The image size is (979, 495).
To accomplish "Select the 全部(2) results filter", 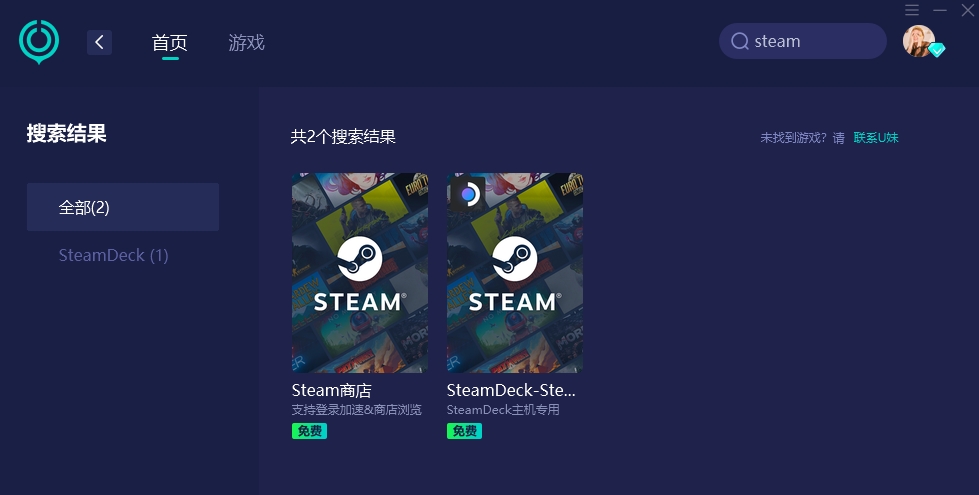I will tap(122, 207).
